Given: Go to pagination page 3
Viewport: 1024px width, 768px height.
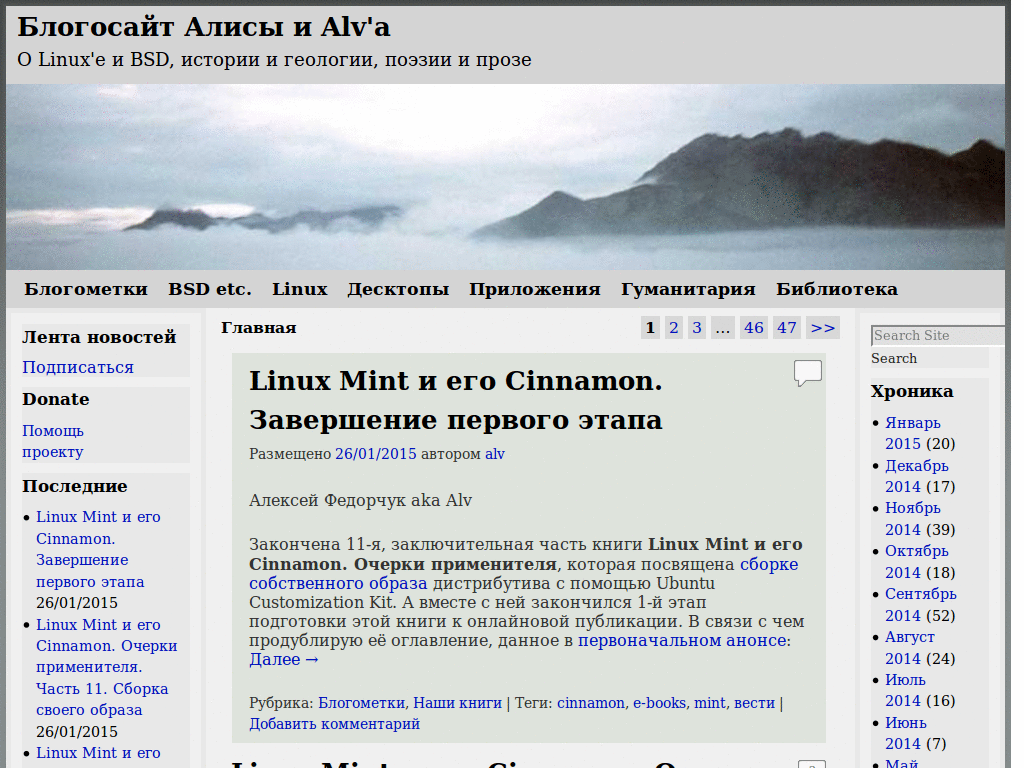Looking at the screenshot, I should pyautogui.click(x=697, y=328).
